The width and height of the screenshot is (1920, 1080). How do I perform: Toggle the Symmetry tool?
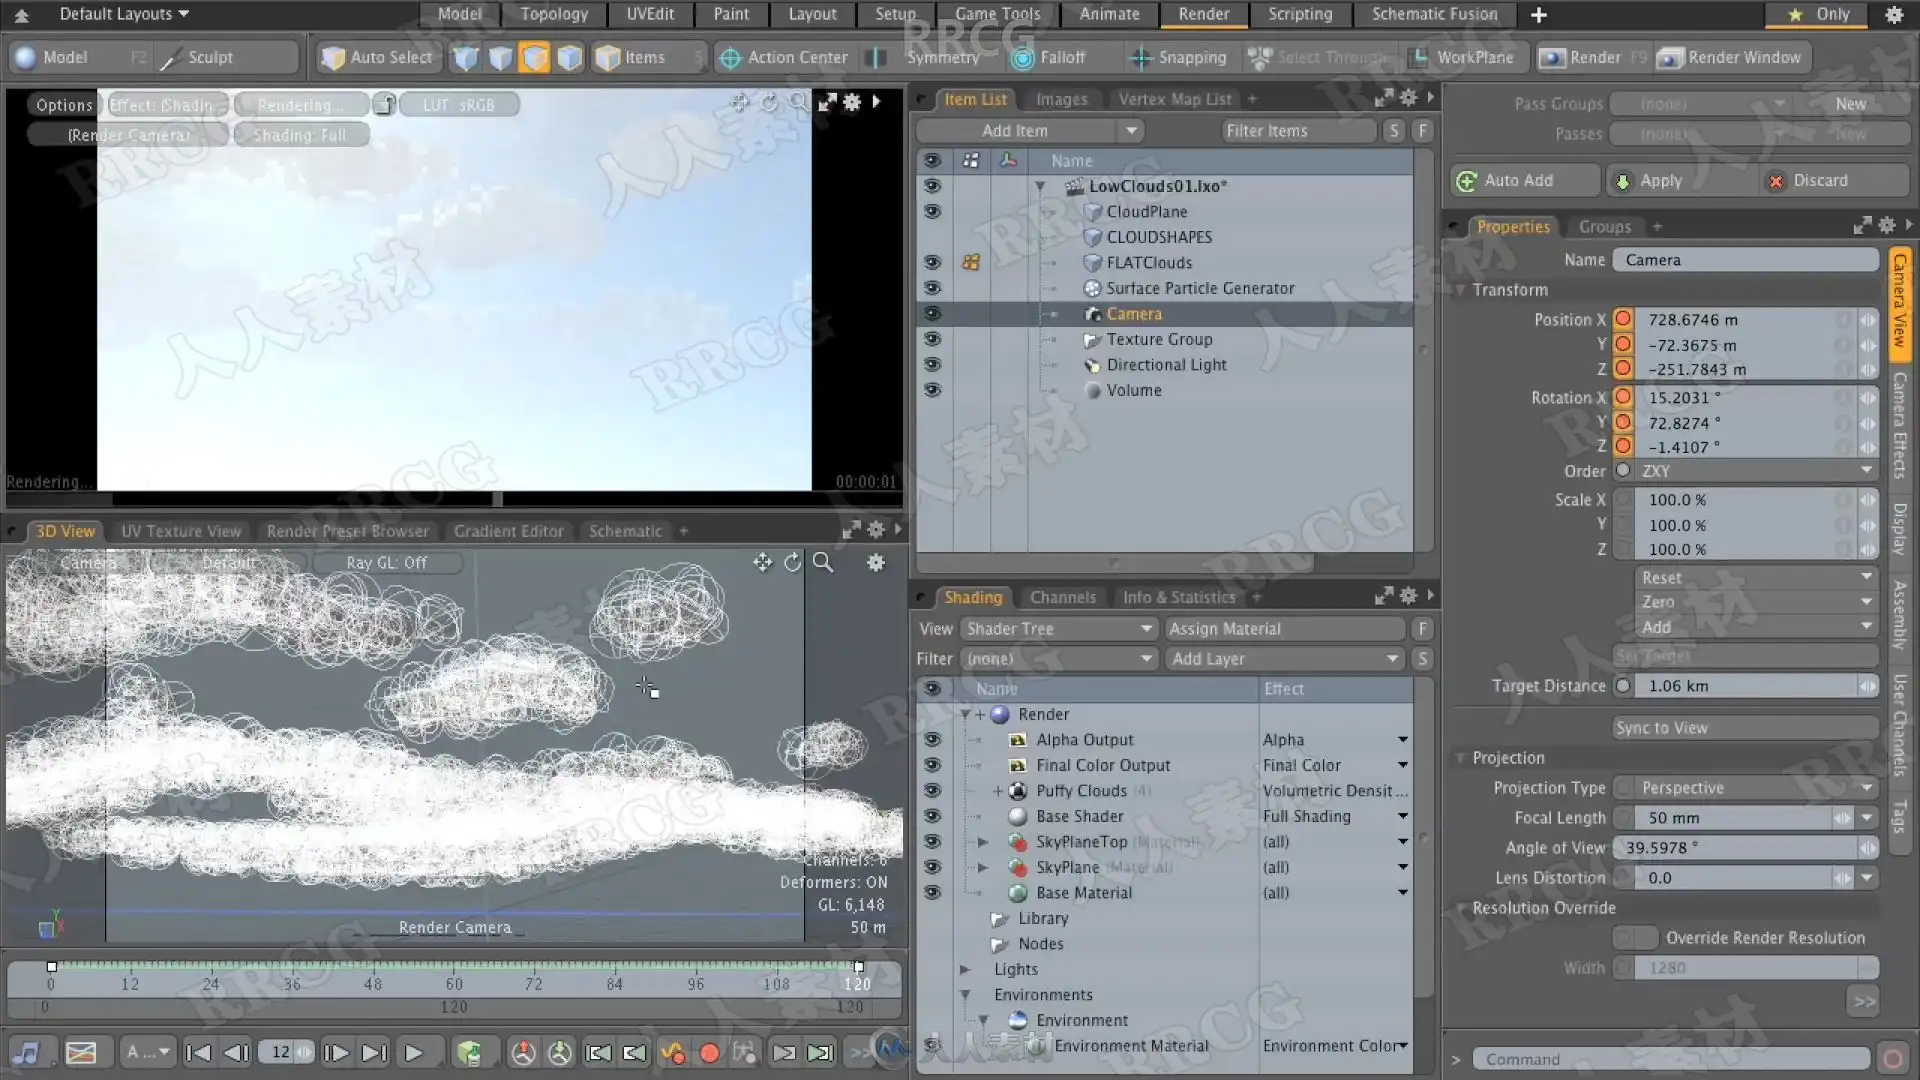click(942, 58)
